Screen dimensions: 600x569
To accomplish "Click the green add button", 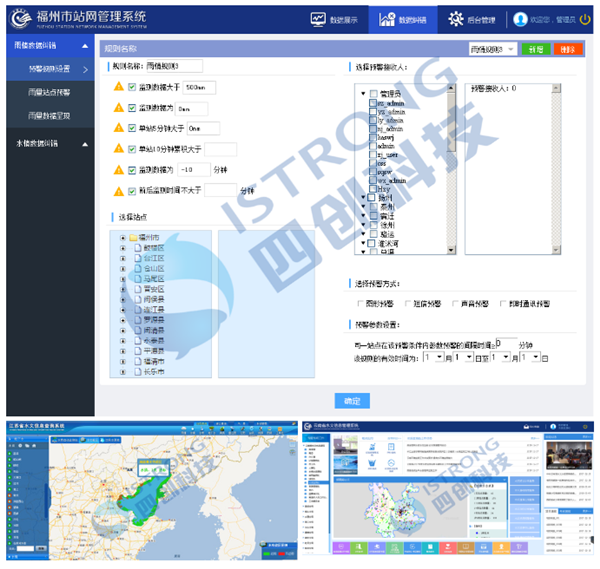I will (x=536, y=48).
